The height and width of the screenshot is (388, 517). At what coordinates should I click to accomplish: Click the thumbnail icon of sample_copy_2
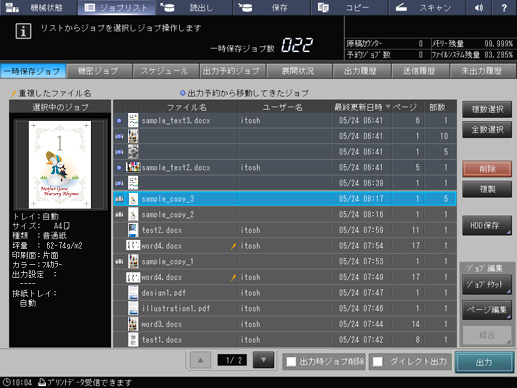(133, 214)
